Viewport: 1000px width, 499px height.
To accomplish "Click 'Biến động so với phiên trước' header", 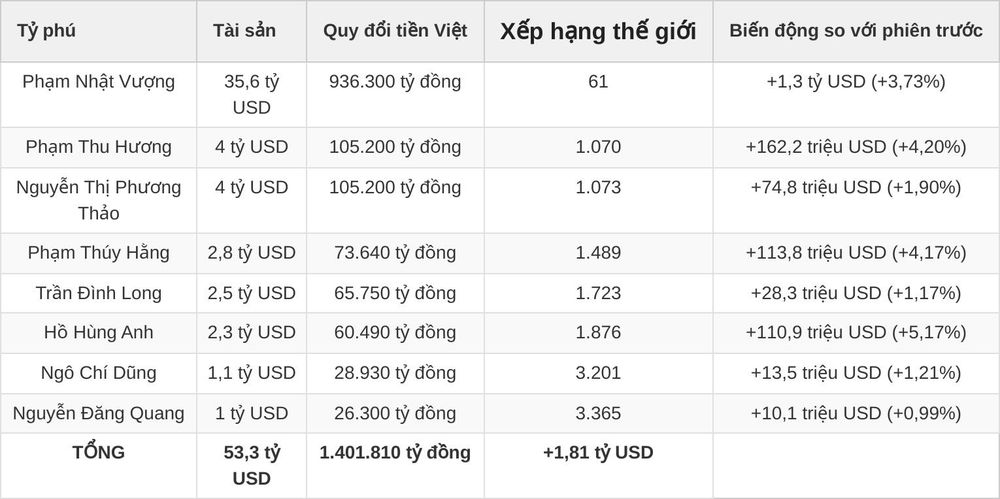I will [x=856, y=31].
